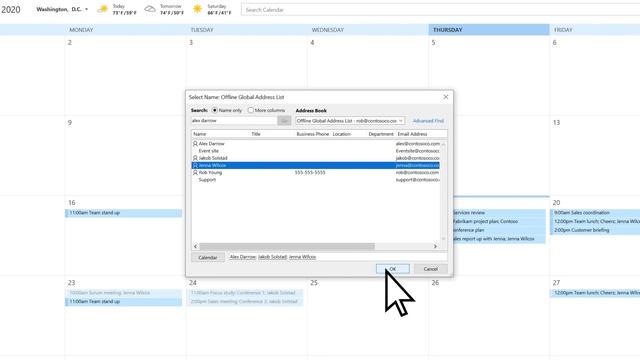Click Jakob Solstad in the selected calendars field
640x360 pixels.
tap(272, 257)
